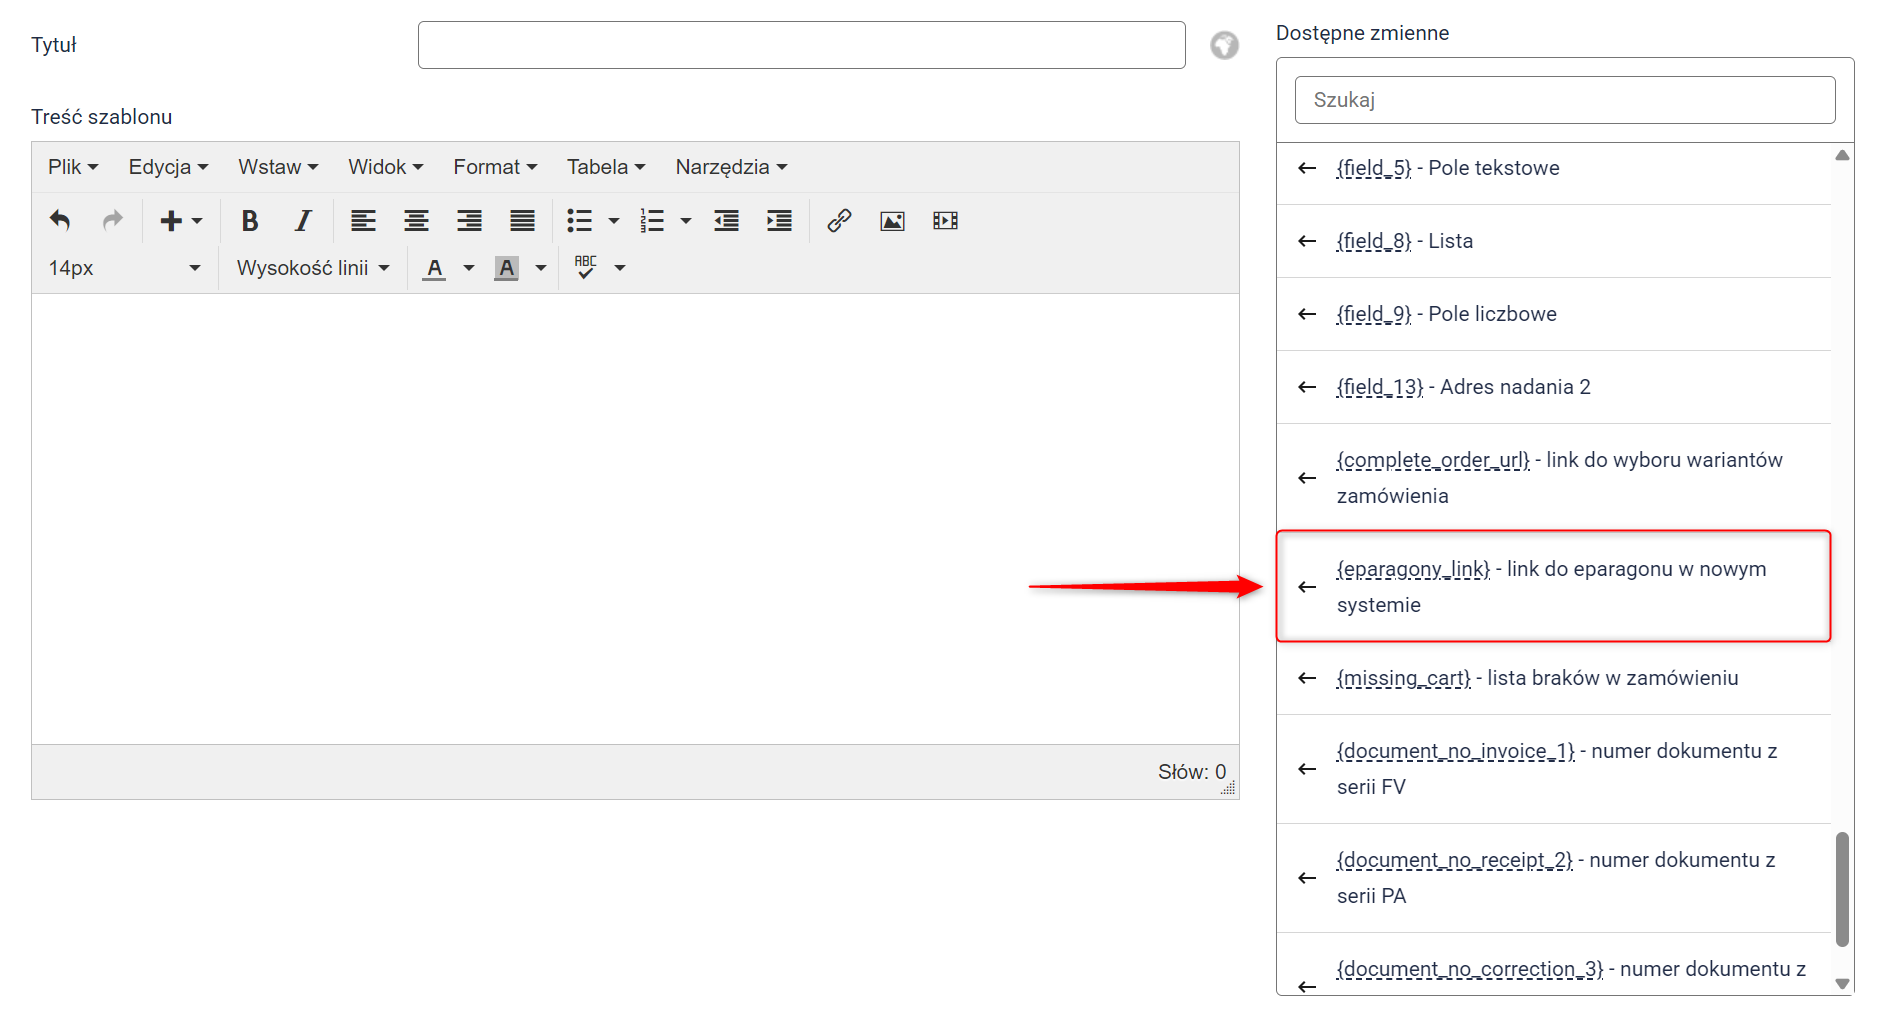Insert {field_5} variable arrow
Image resolution: width=1880 pixels, height=1017 pixels.
[x=1306, y=168]
